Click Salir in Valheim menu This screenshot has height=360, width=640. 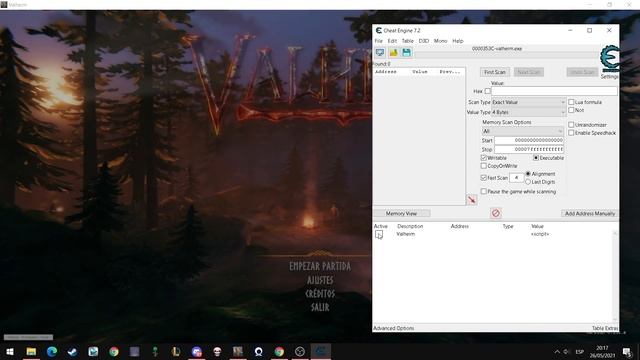[x=320, y=307]
